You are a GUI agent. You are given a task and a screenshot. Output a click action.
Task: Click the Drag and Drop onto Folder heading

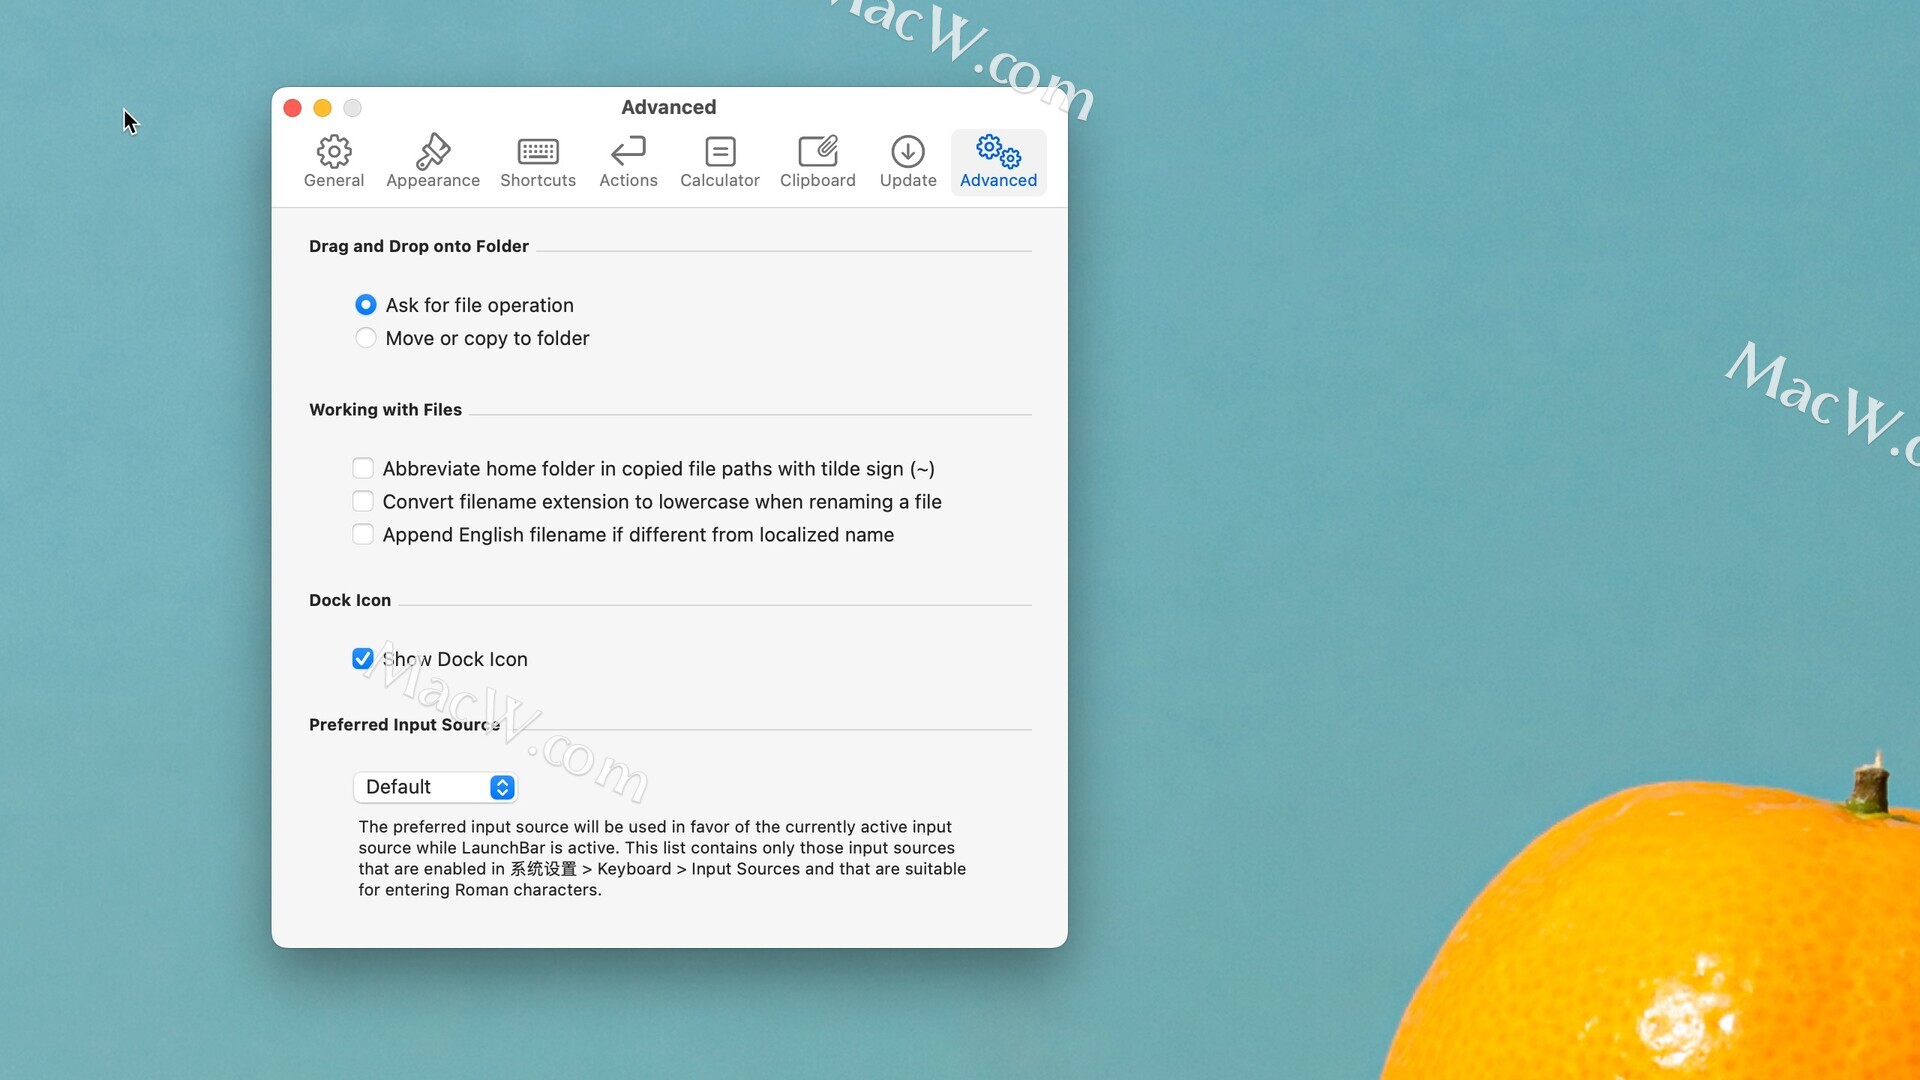(419, 246)
